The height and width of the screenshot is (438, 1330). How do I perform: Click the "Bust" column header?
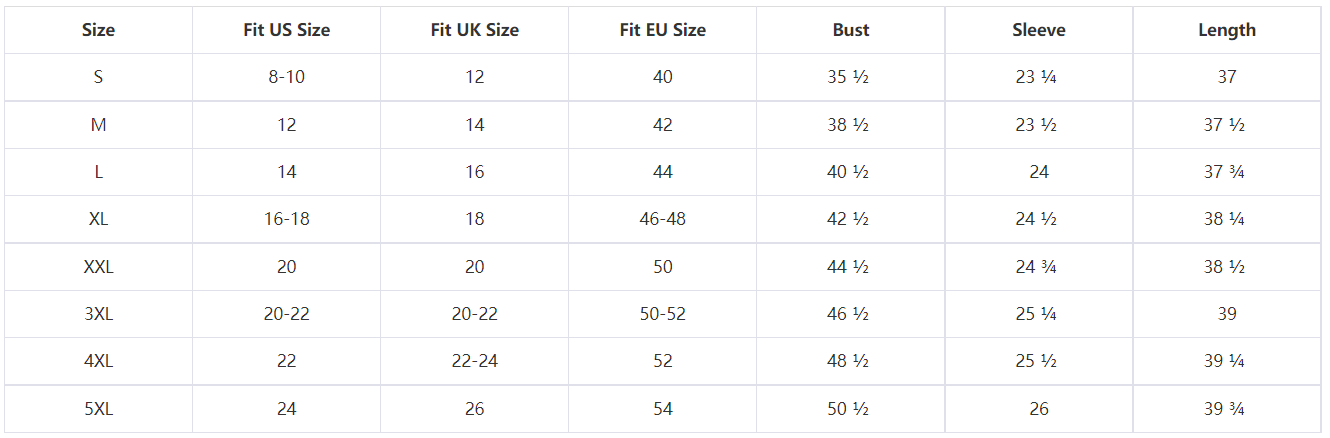click(850, 30)
